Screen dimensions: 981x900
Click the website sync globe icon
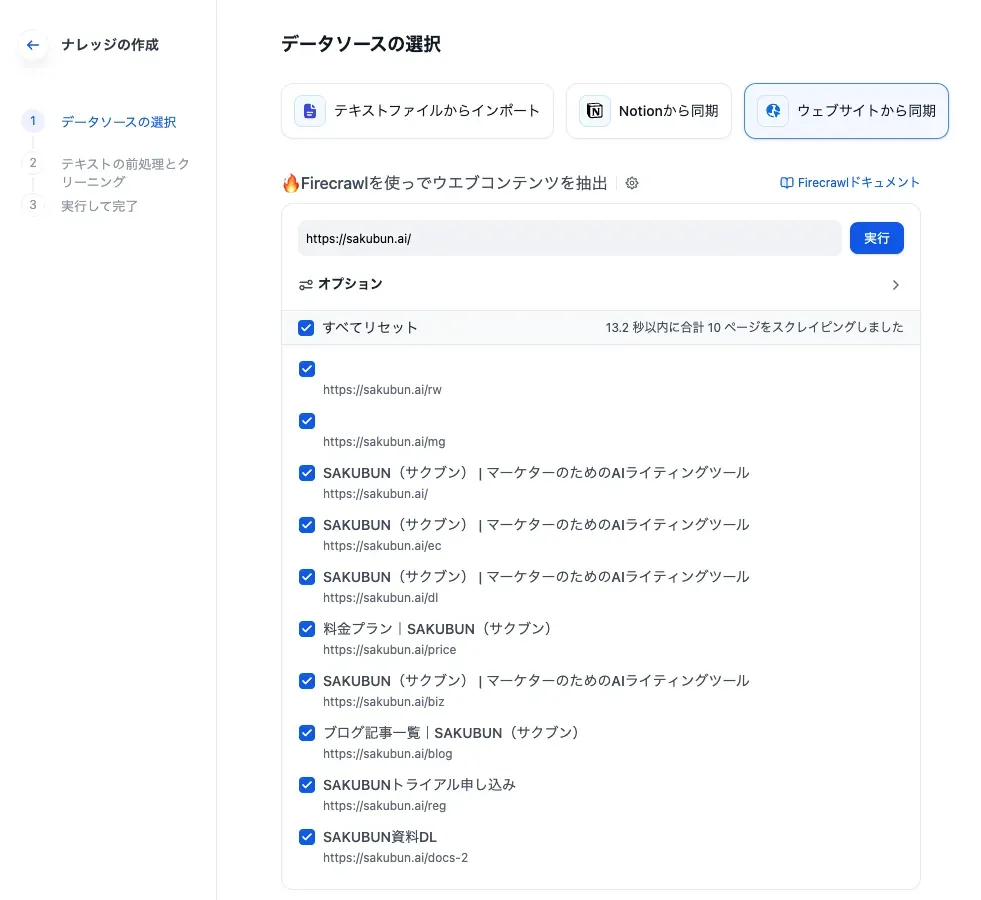773,111
